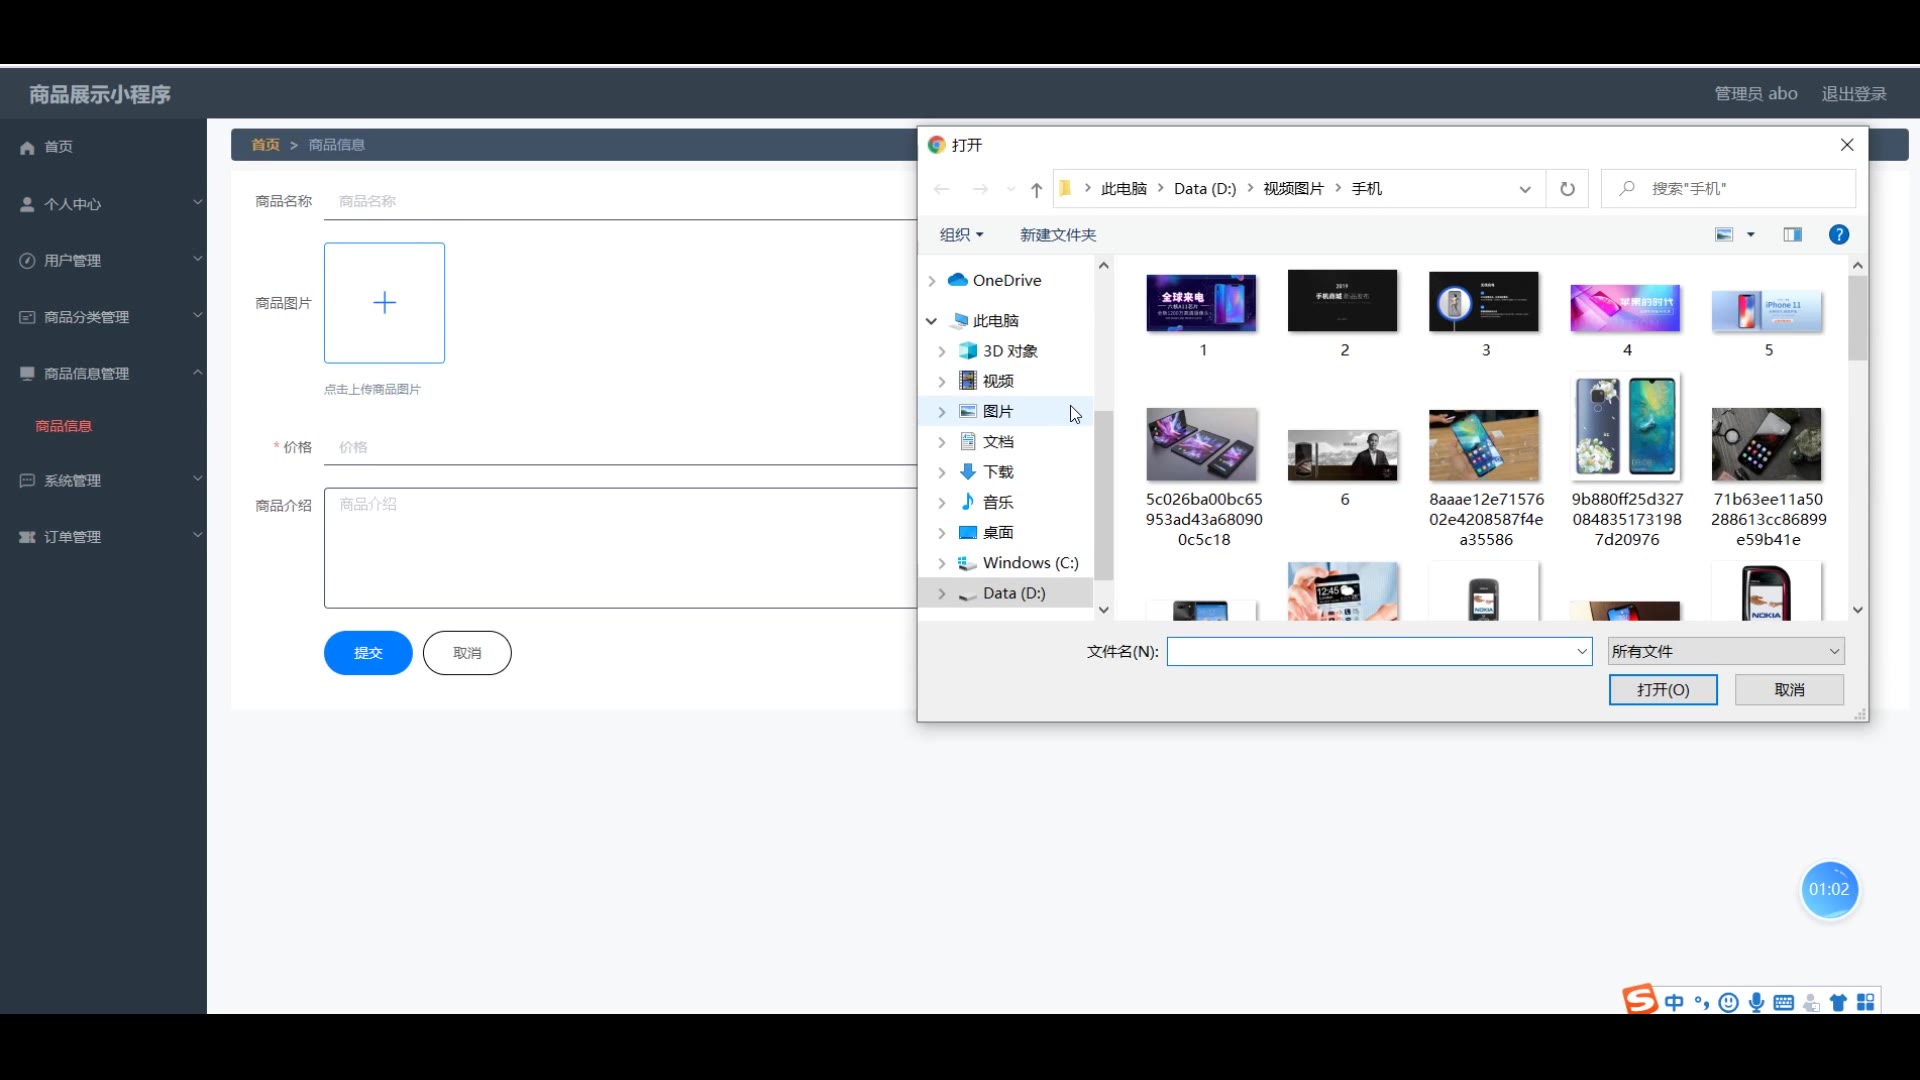This screenshot has width=1920, height=1080.
Task: Click the 商品介绍 text area
Action: point(620,548)
